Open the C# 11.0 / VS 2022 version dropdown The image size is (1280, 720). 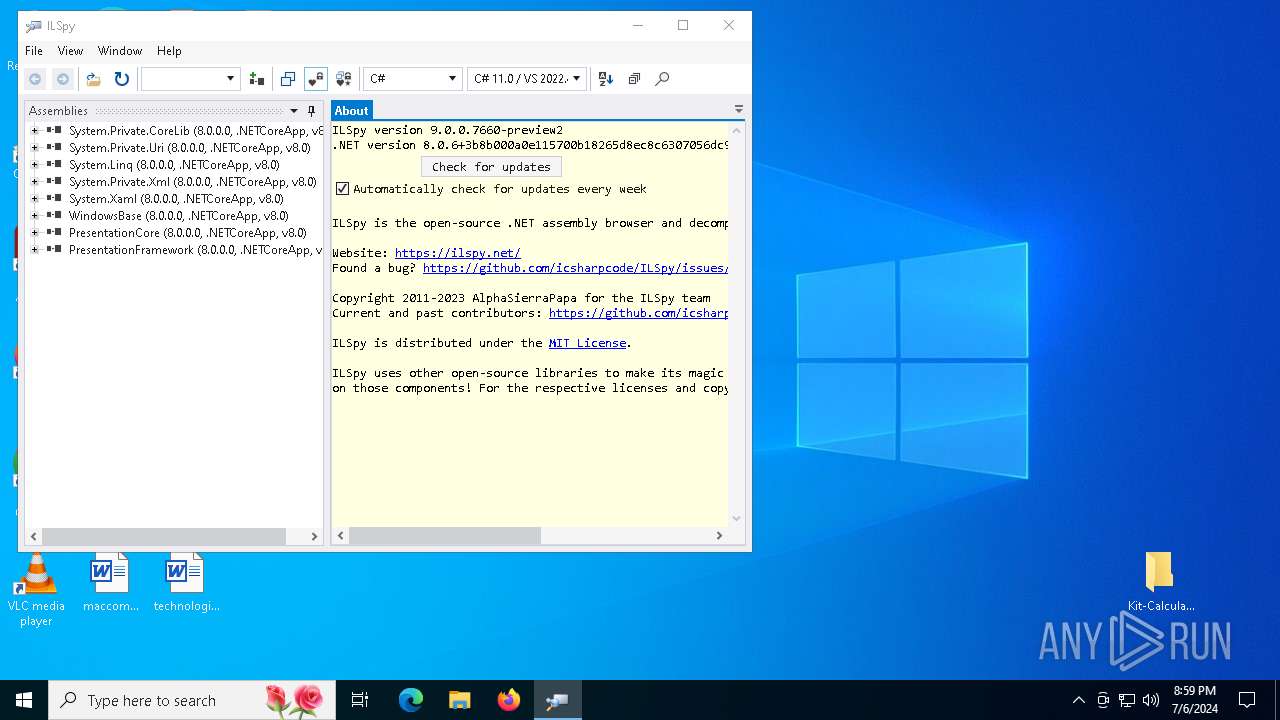point(527,79)
